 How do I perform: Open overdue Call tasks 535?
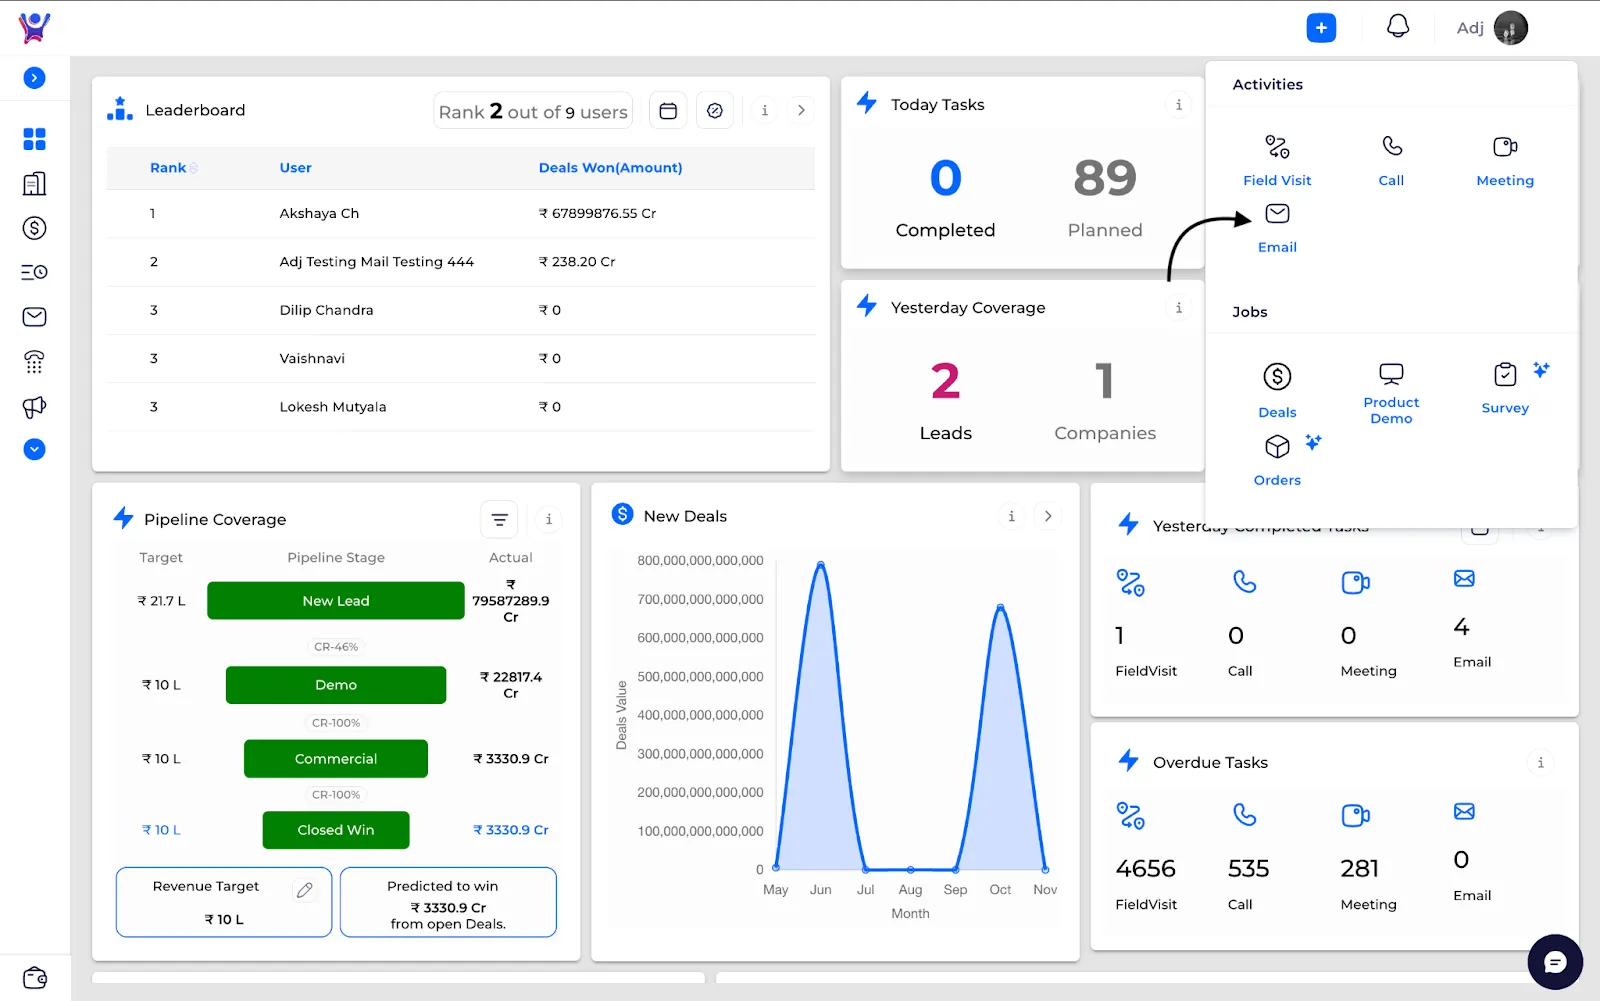point(1248,869)
